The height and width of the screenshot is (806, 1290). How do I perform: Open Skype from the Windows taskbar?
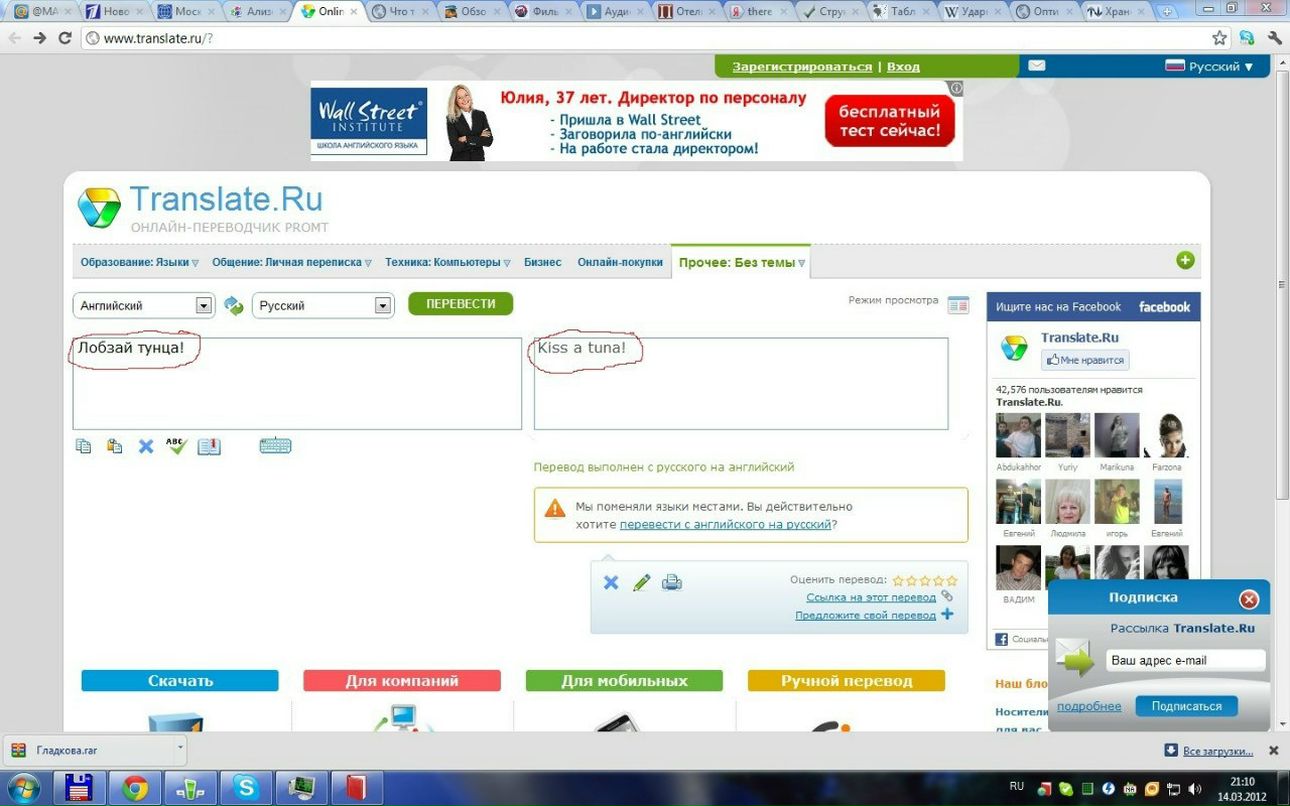tap(246, 788)
